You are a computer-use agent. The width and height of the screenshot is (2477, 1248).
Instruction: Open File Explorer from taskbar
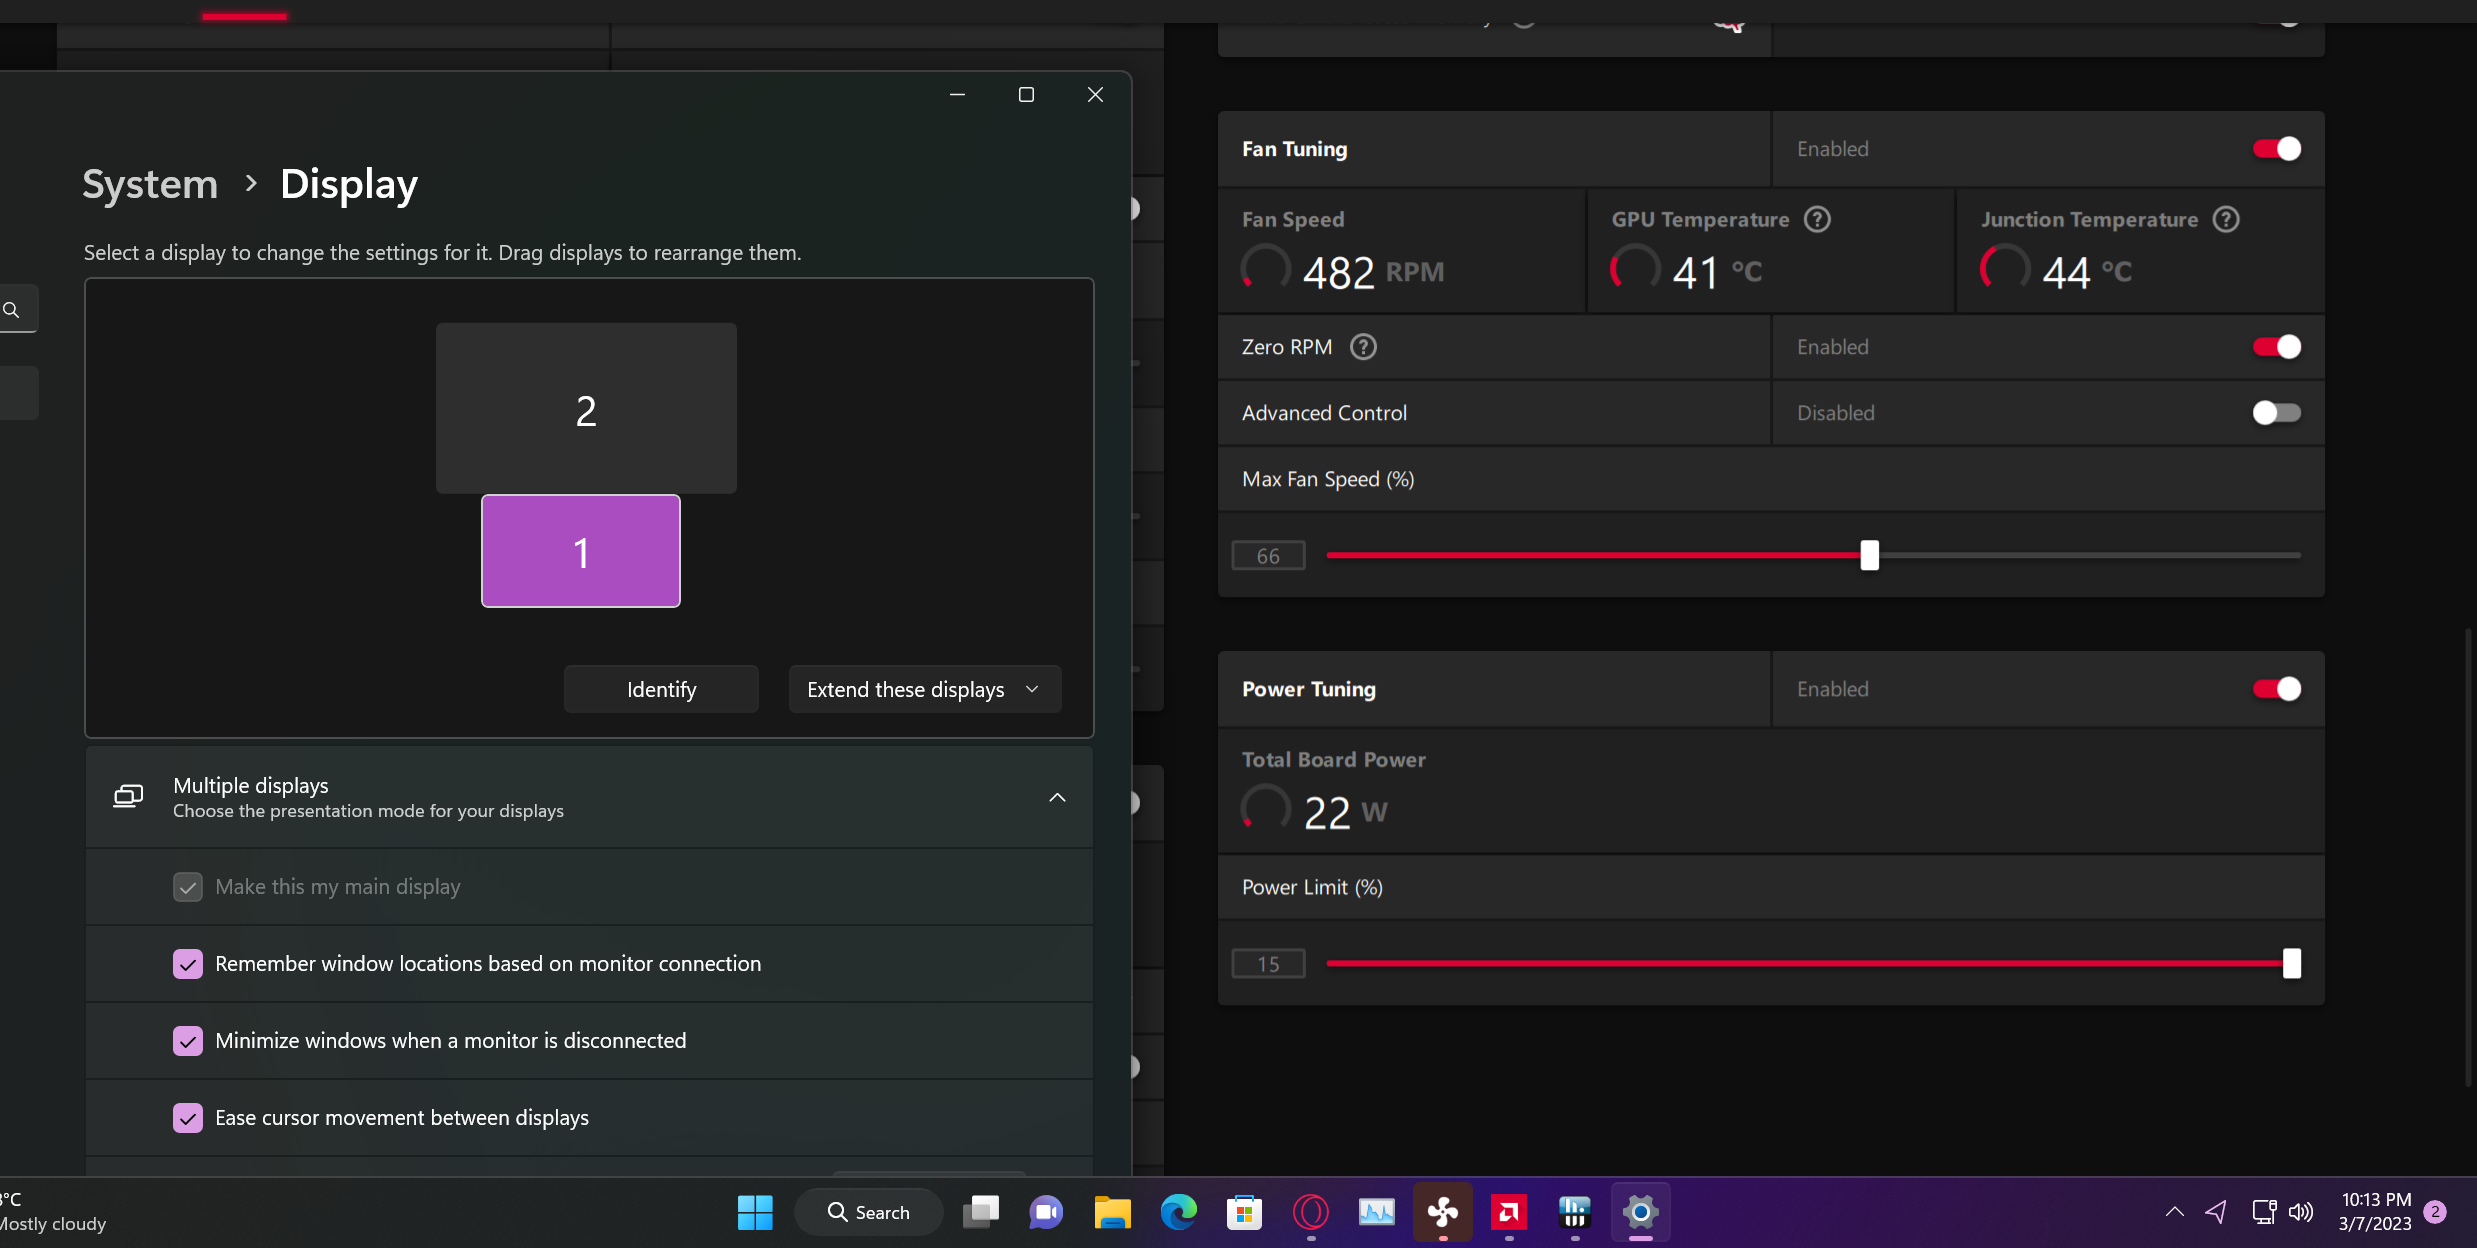[1112, 1212]
